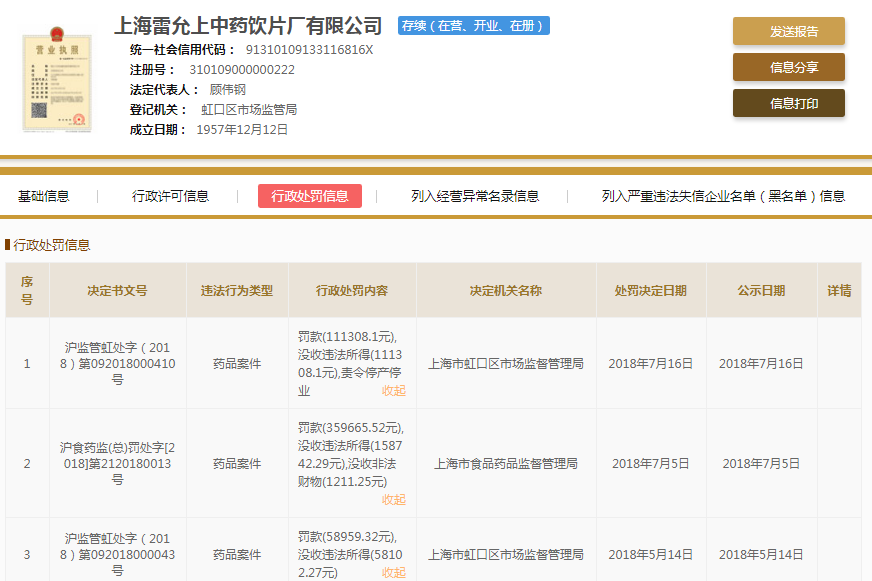Click the 信息打印 button

pyautogui.click(x=789, y=103)
